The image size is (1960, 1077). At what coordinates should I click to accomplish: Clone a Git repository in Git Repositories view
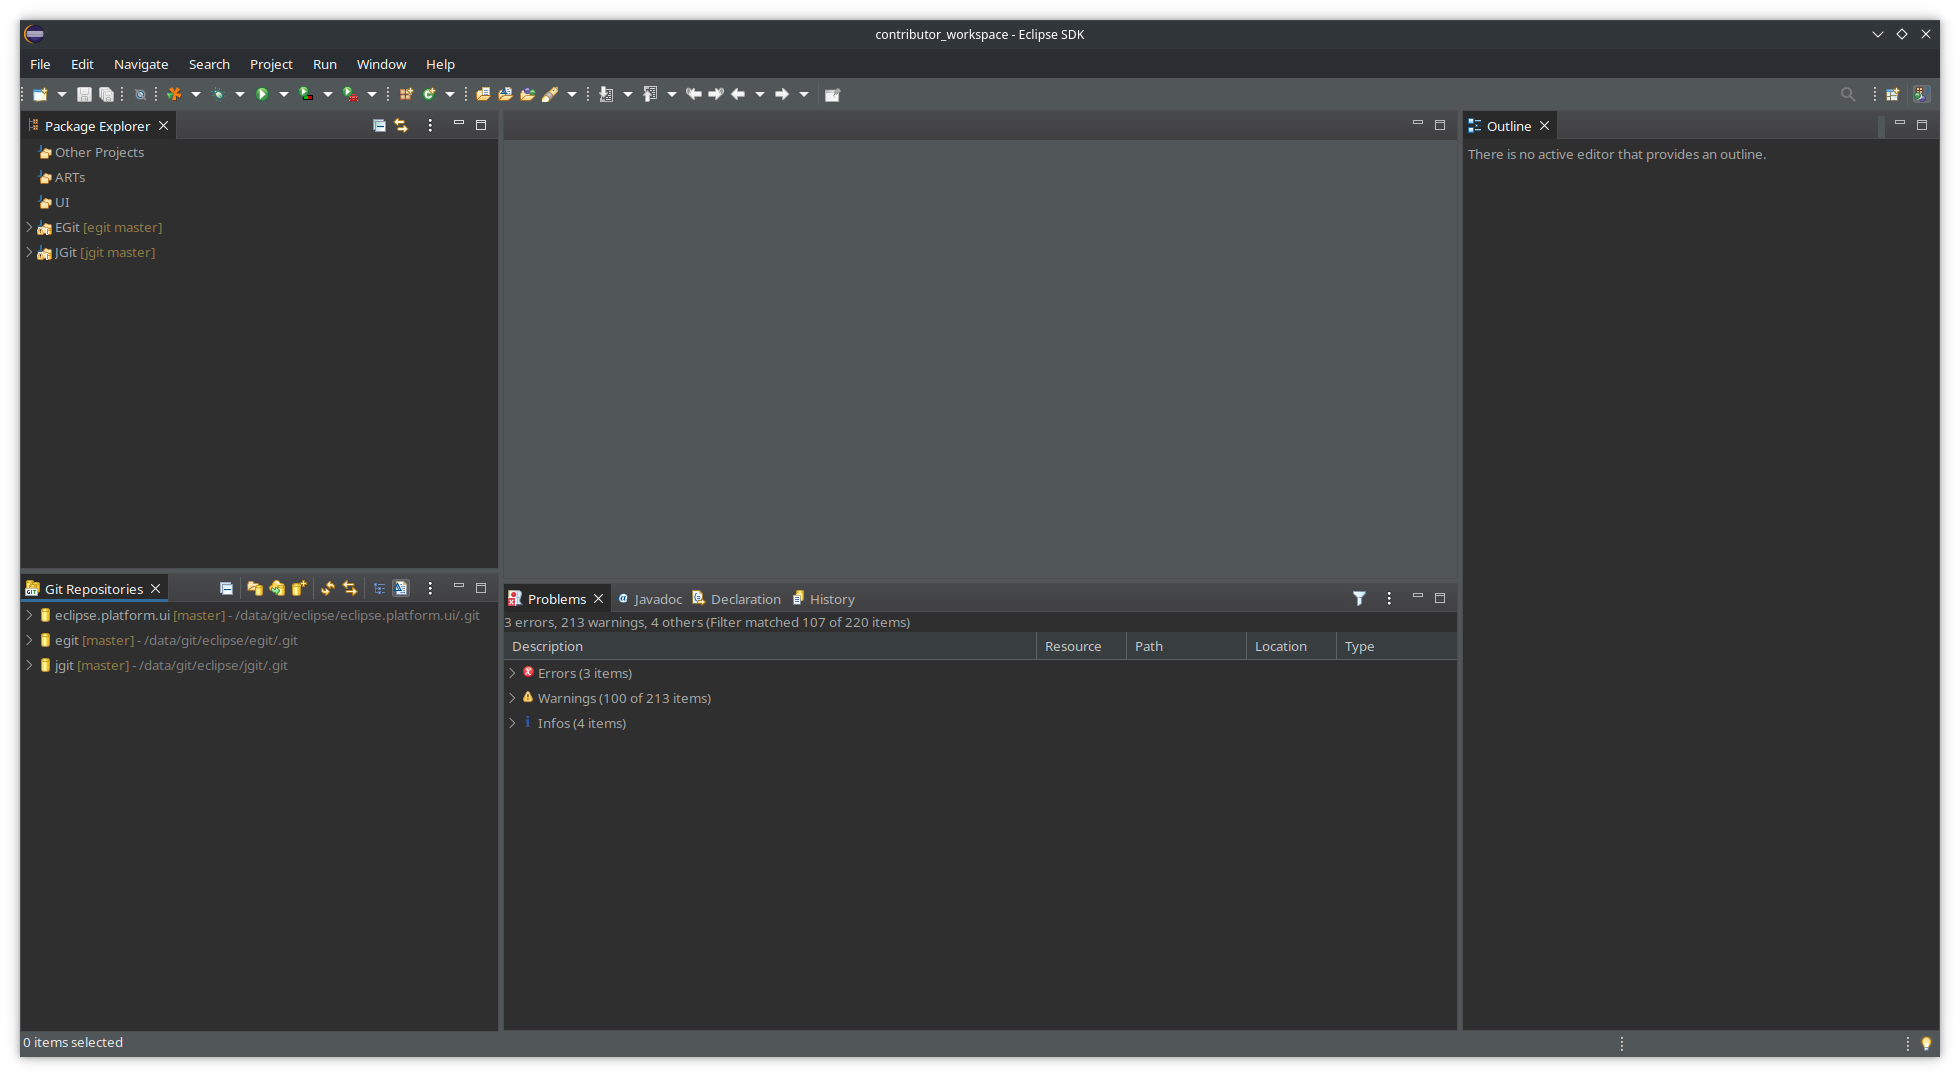pos(277,588)
